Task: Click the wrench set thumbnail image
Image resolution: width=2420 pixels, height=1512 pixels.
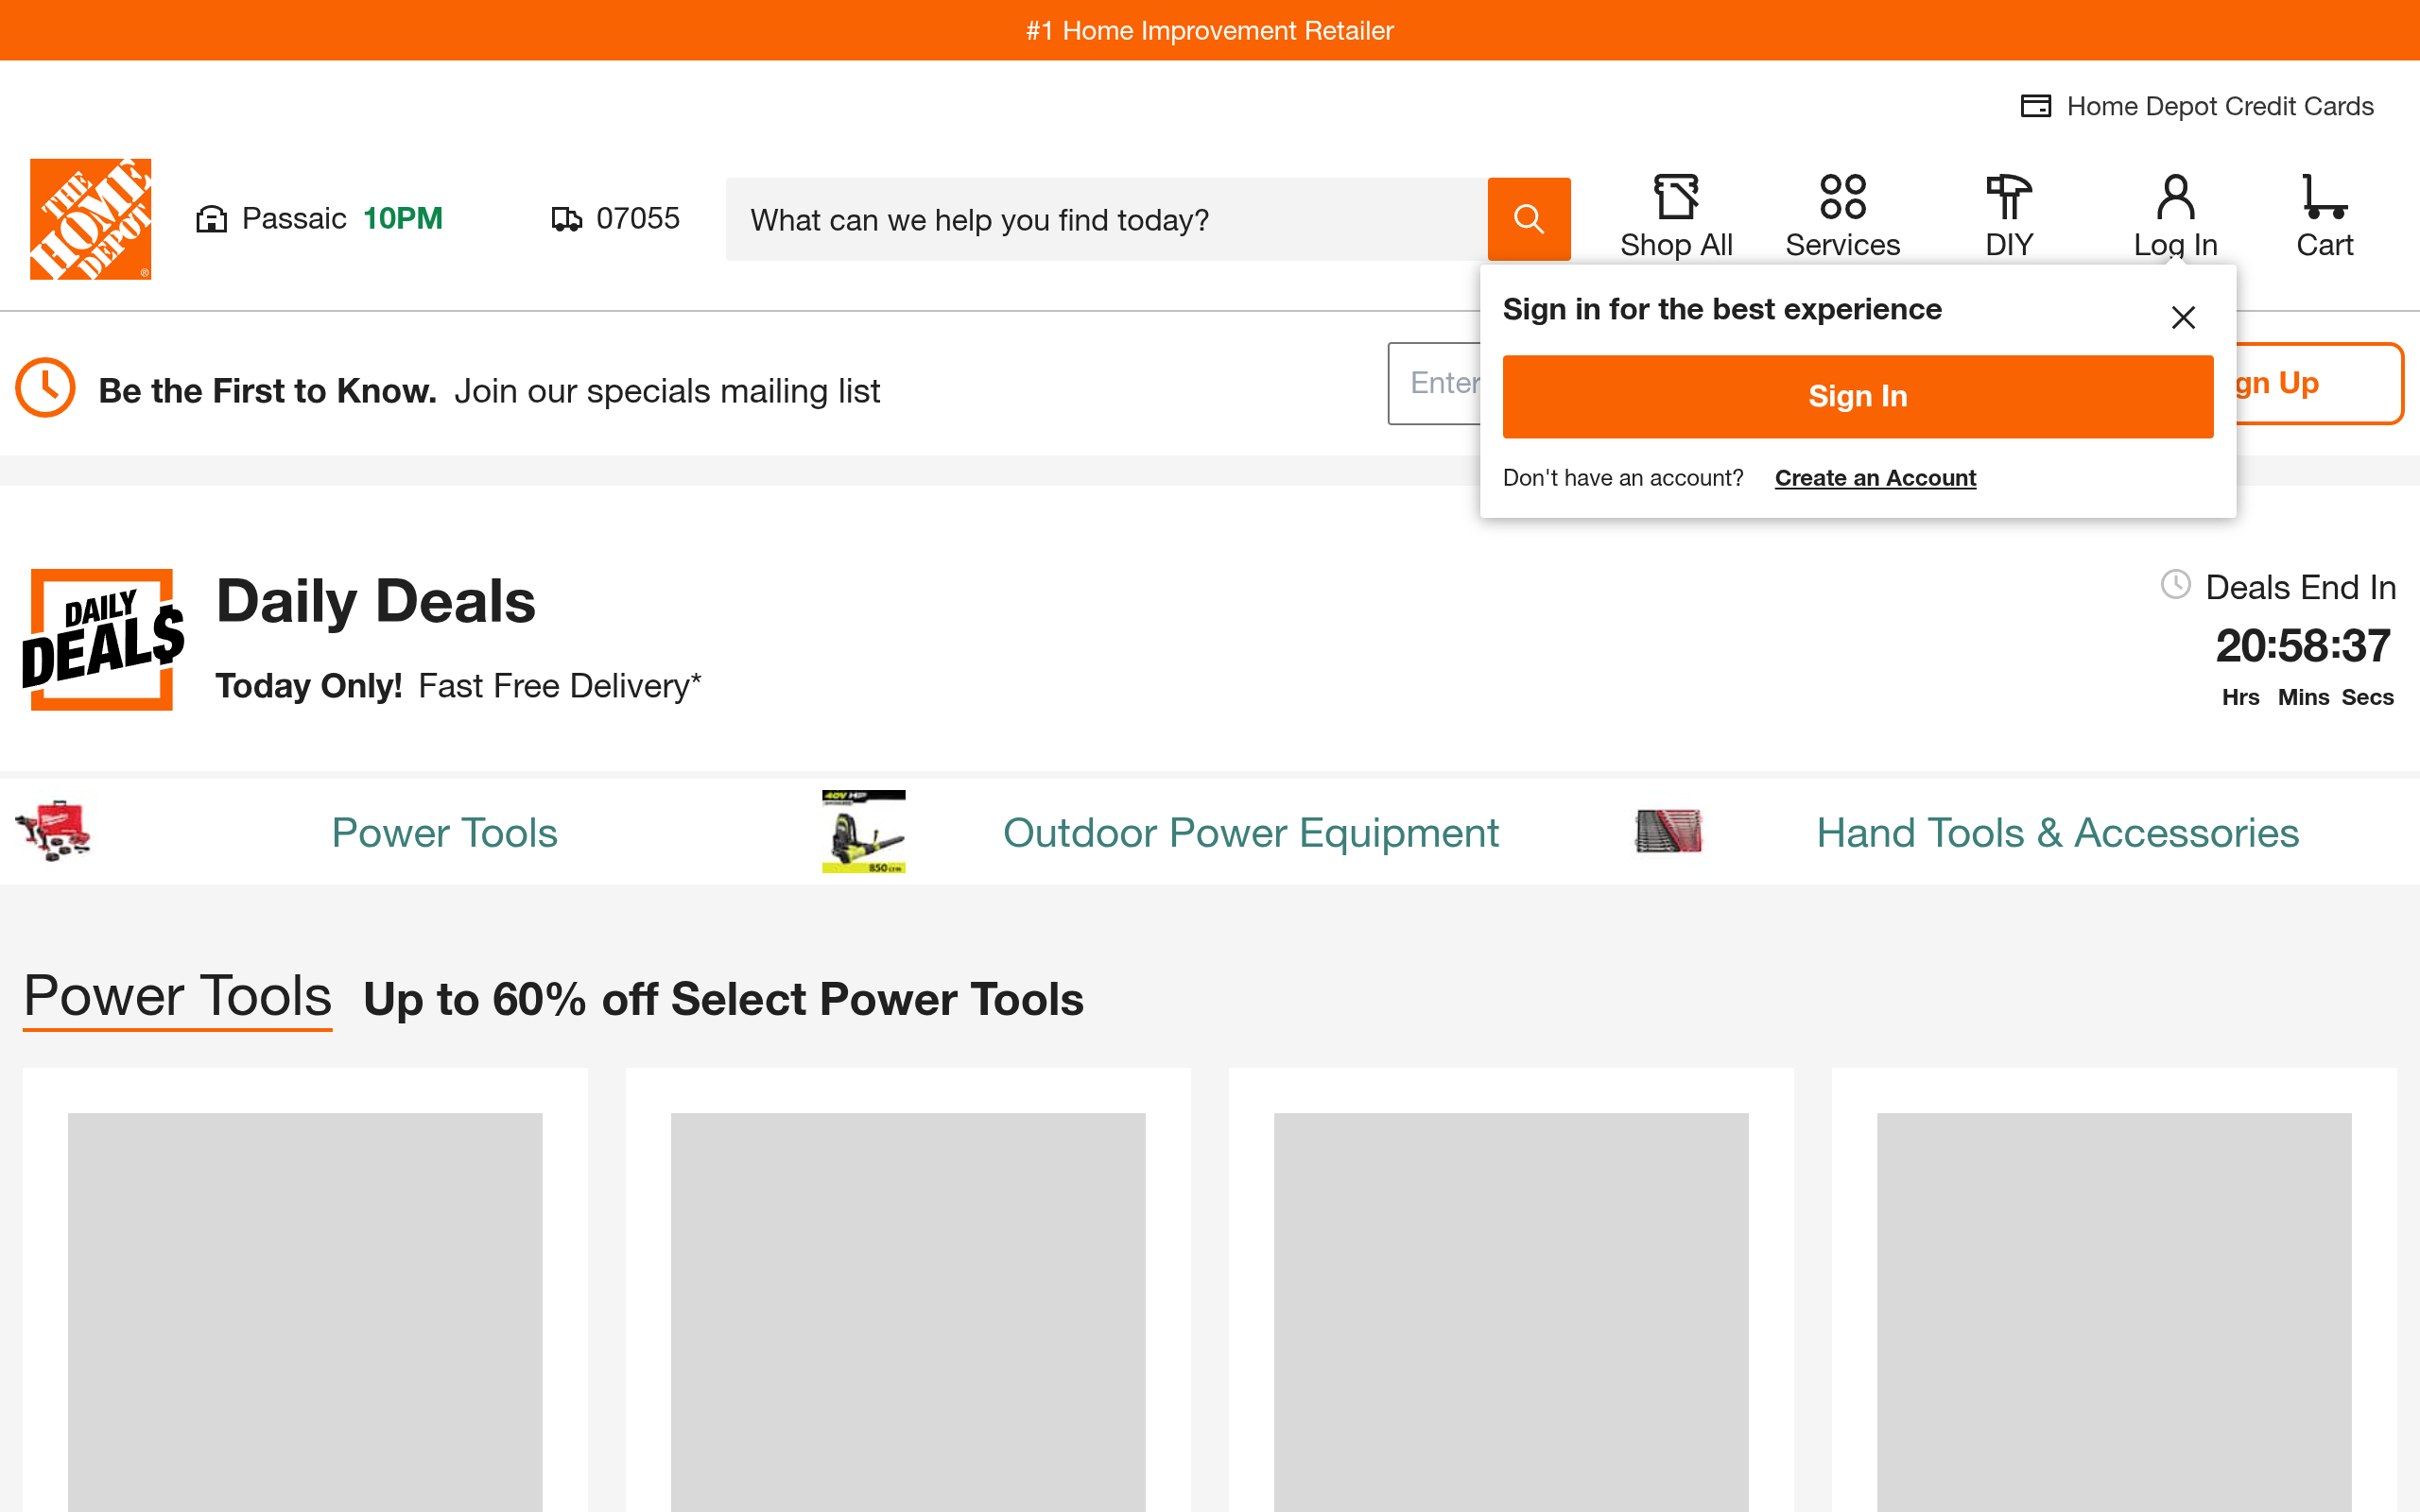Action: point(1668,831)
